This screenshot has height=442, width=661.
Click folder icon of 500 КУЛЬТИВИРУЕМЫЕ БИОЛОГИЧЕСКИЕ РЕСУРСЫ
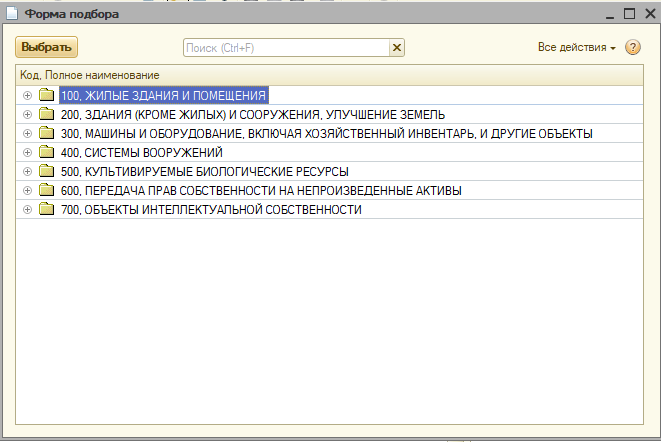(x=46, y=172)
